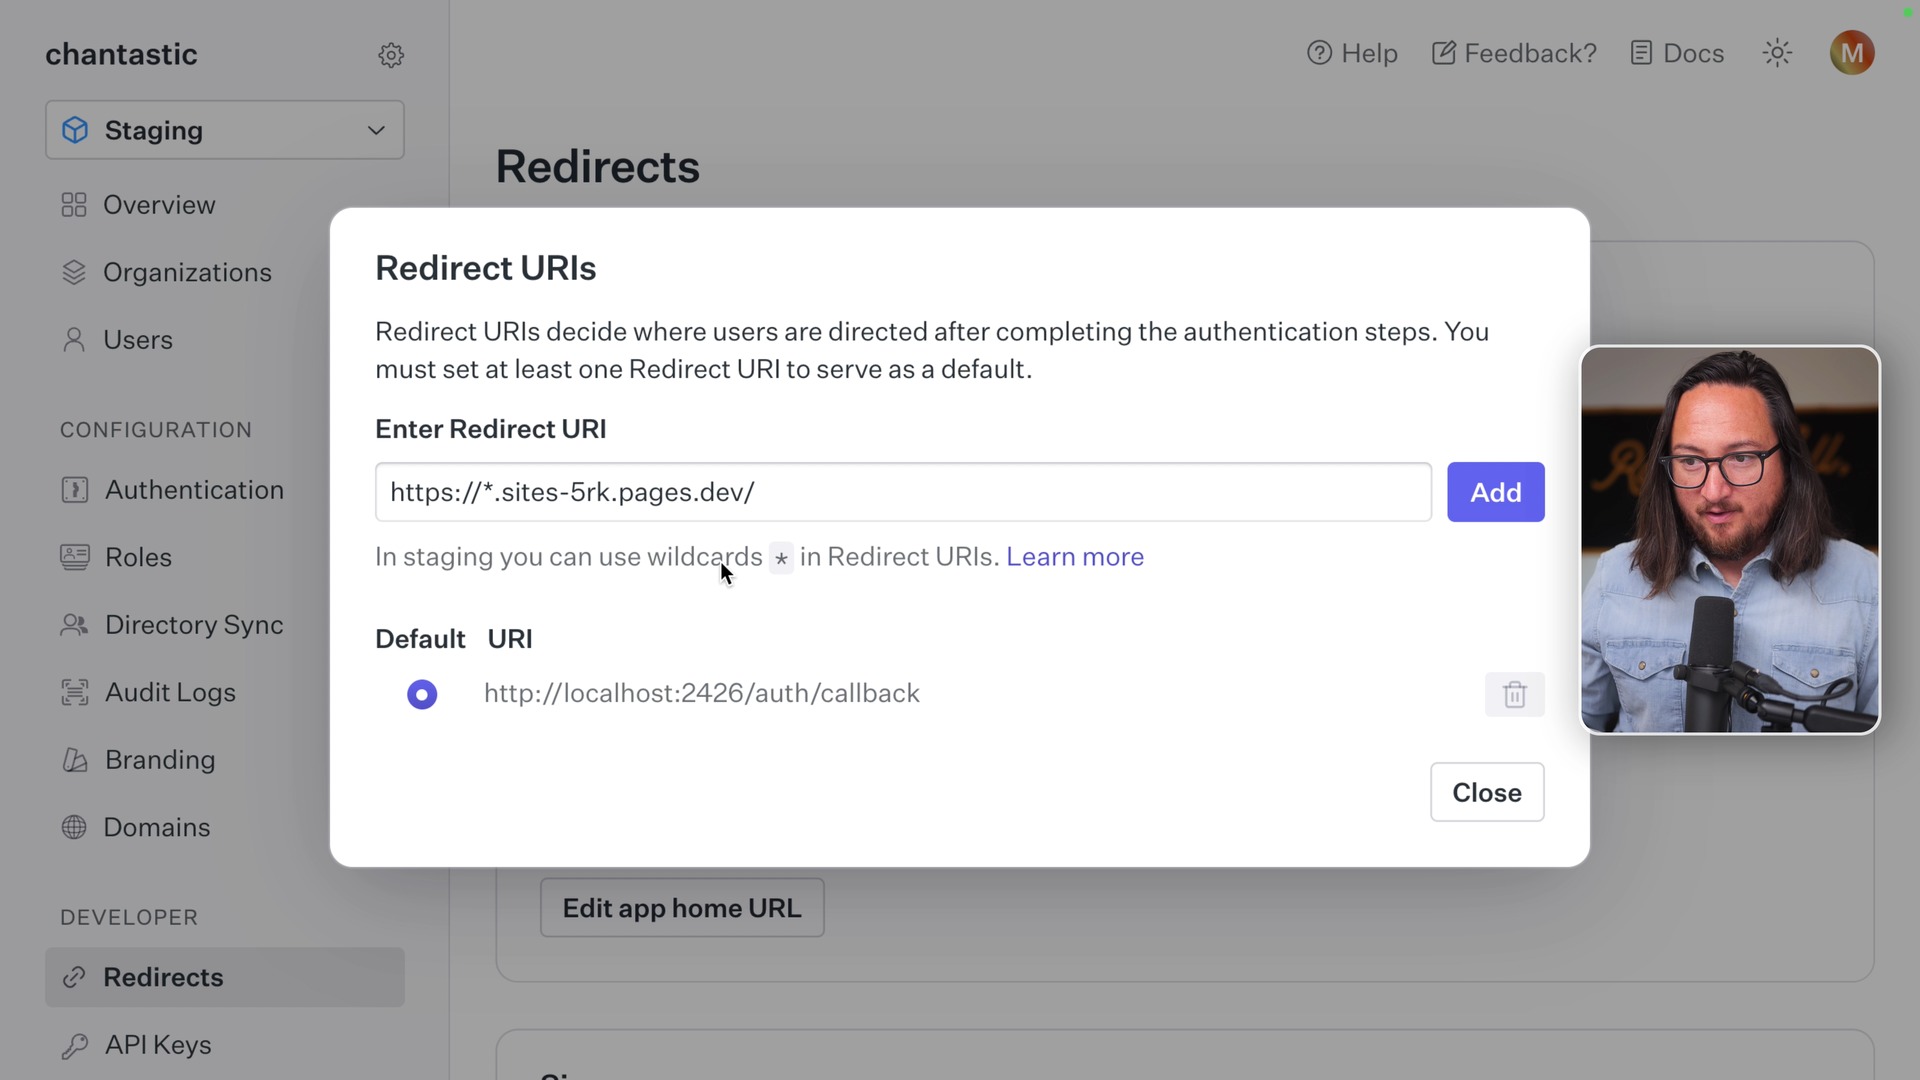Delete the localhost callback URI with trash icon

(1514, 693)
